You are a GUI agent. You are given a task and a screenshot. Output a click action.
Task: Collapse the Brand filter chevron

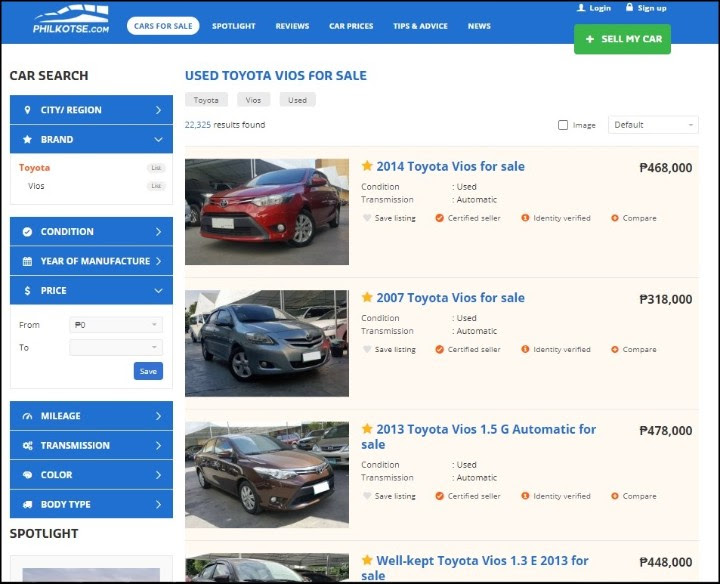pyautogui.click(x=158, y=139)
